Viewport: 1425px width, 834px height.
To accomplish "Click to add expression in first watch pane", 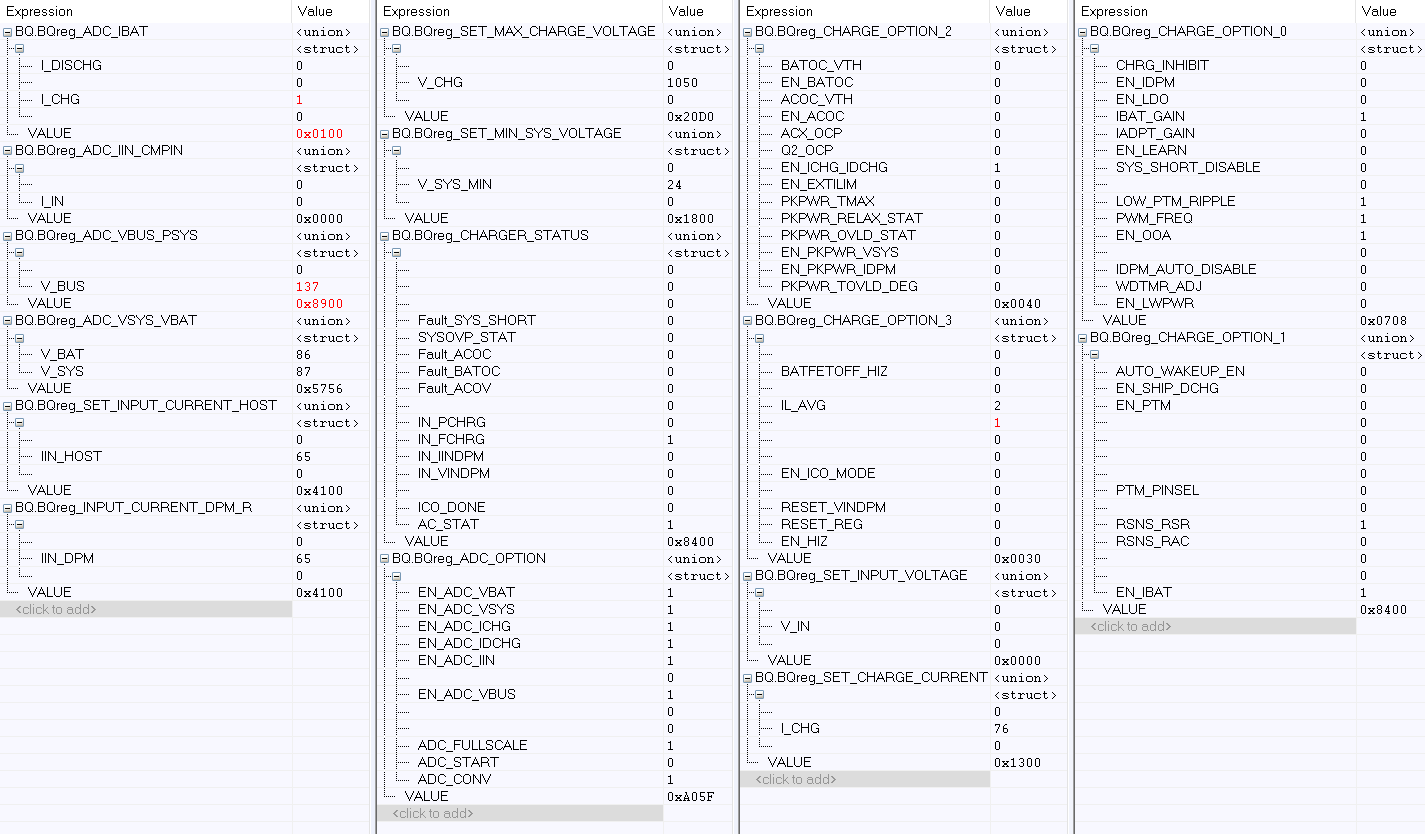I will (146, 609).
